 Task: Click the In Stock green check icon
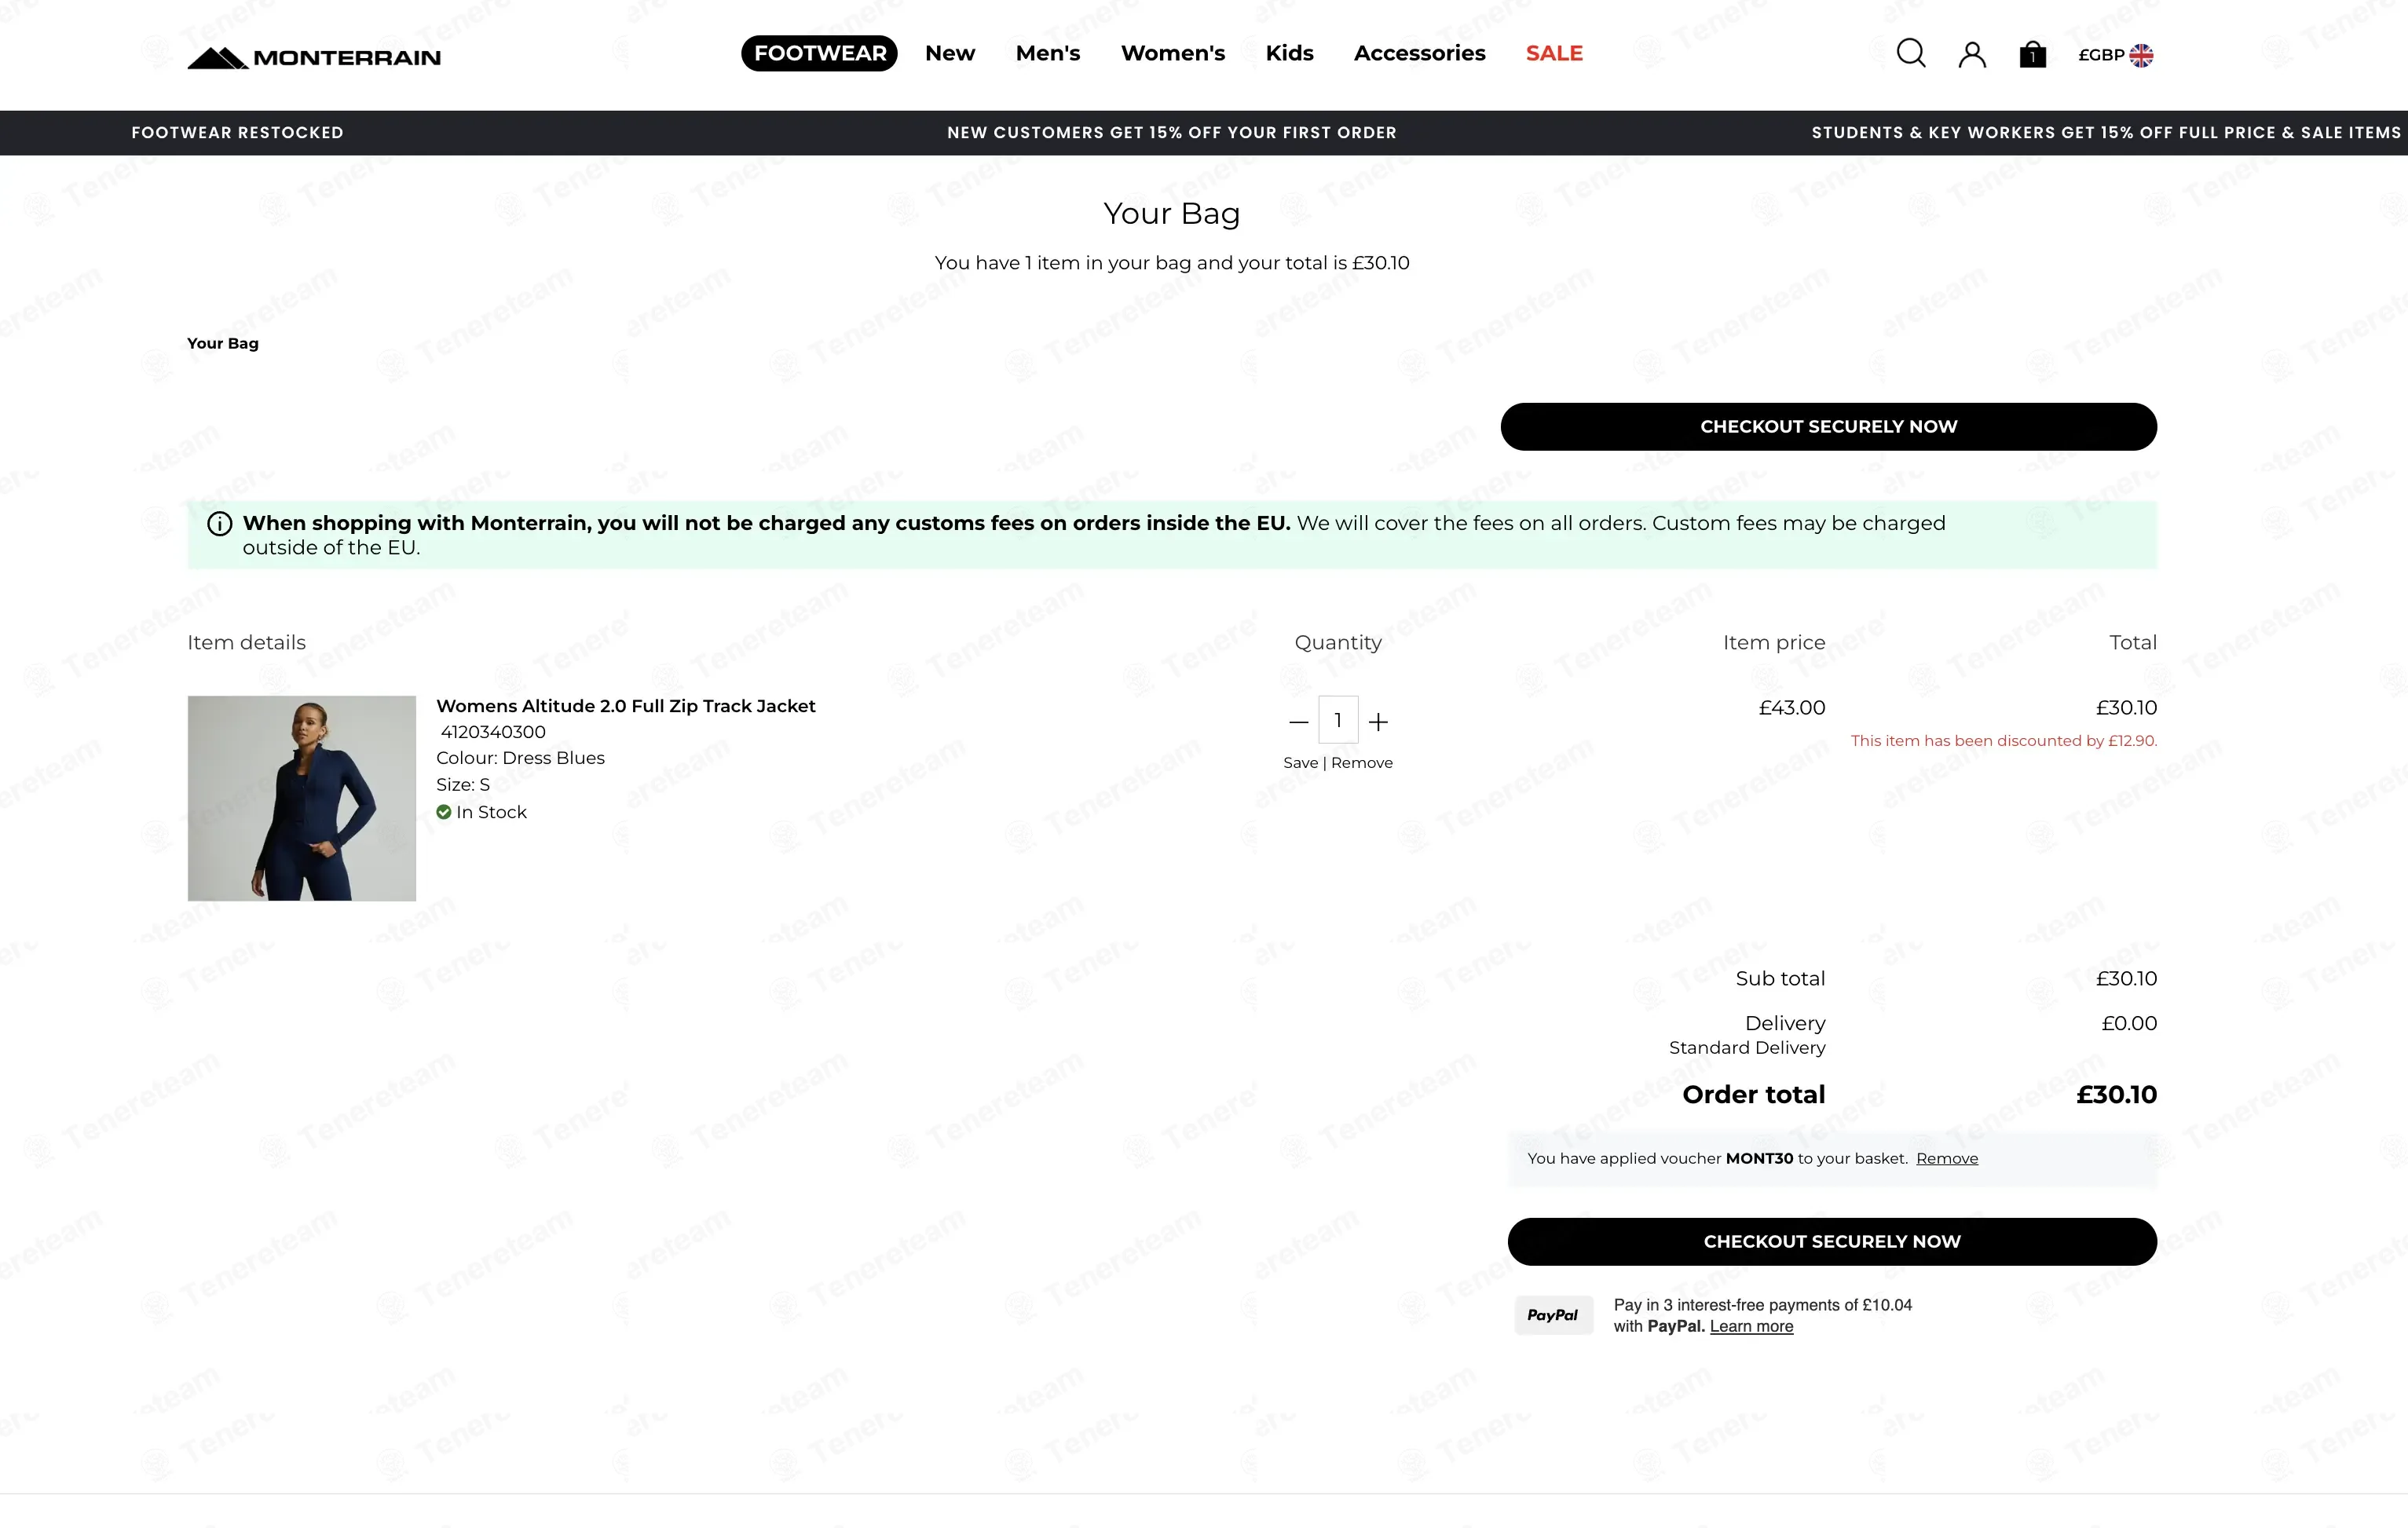click(444, 813)
